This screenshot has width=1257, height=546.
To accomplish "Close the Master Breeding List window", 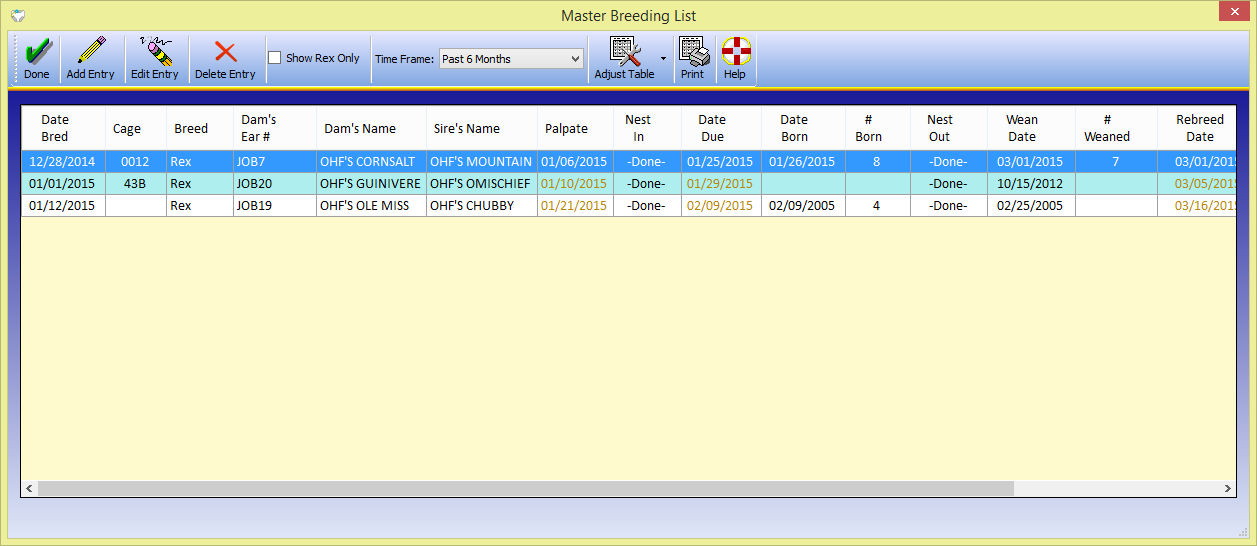I will tap(1233, 13).
